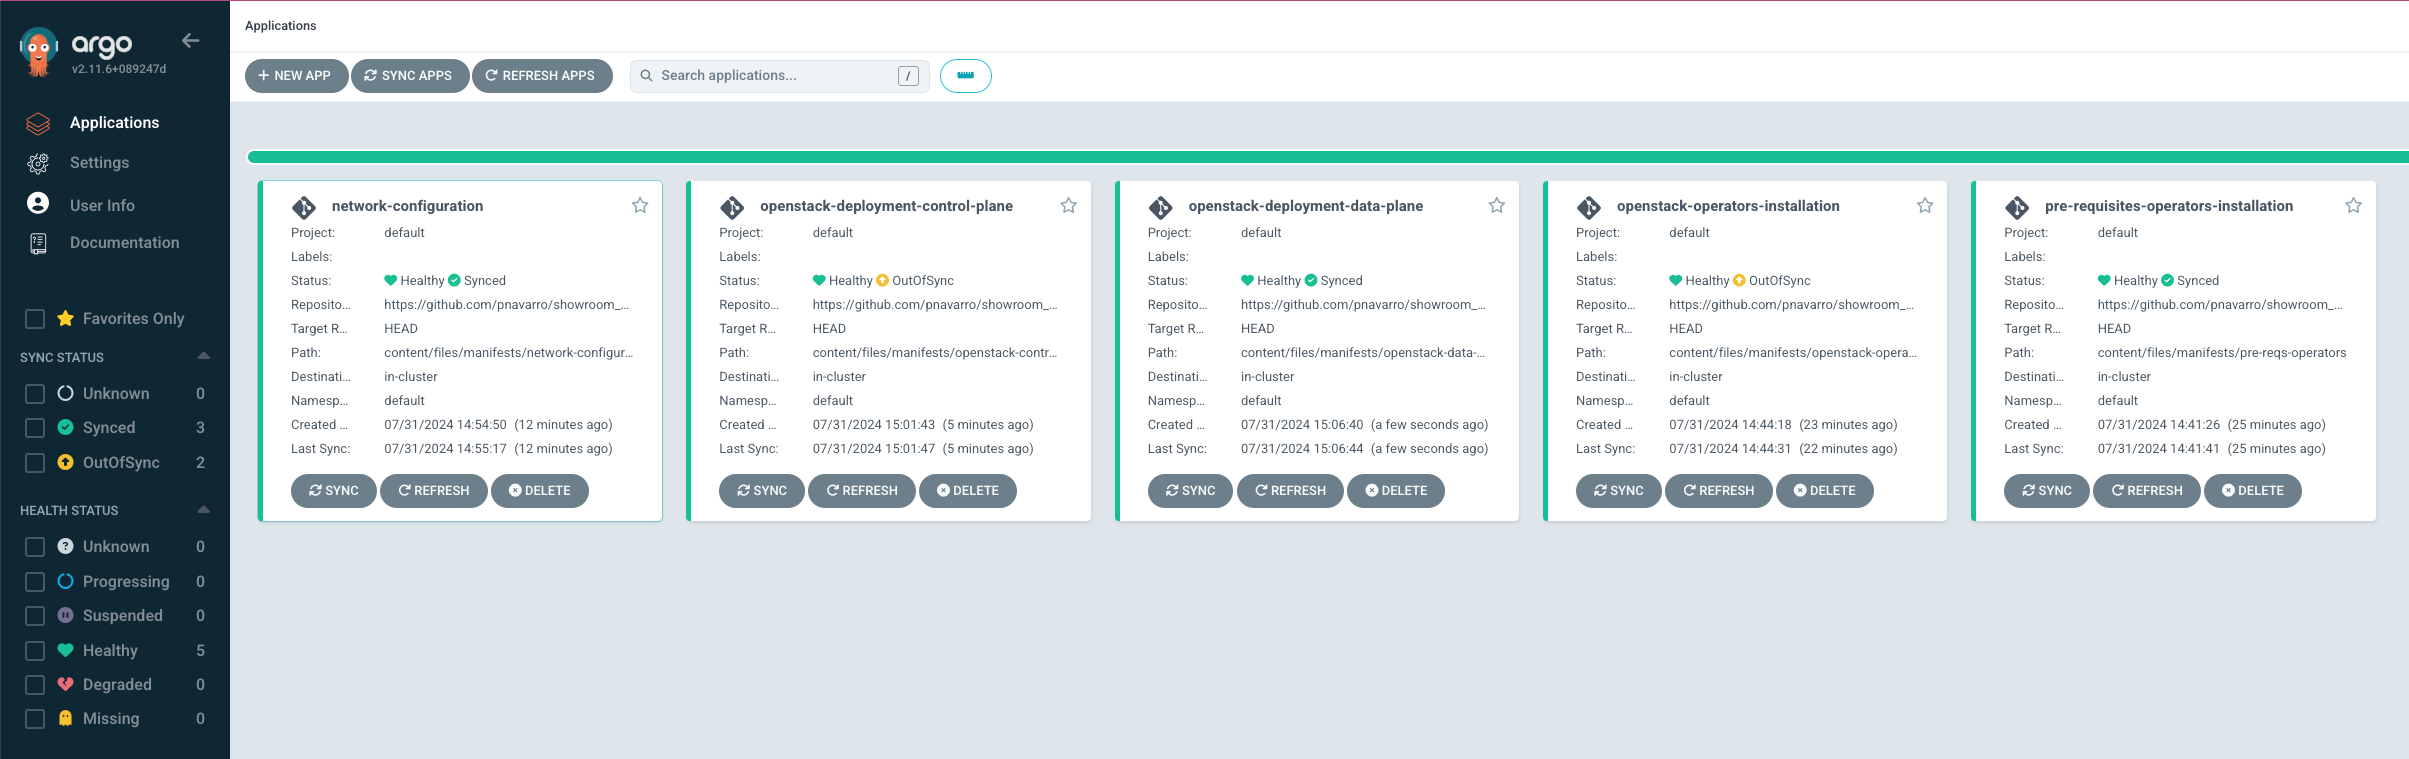The image size is (2409, 759).
Task: Sync the network-configuration application
Action: 333,491
